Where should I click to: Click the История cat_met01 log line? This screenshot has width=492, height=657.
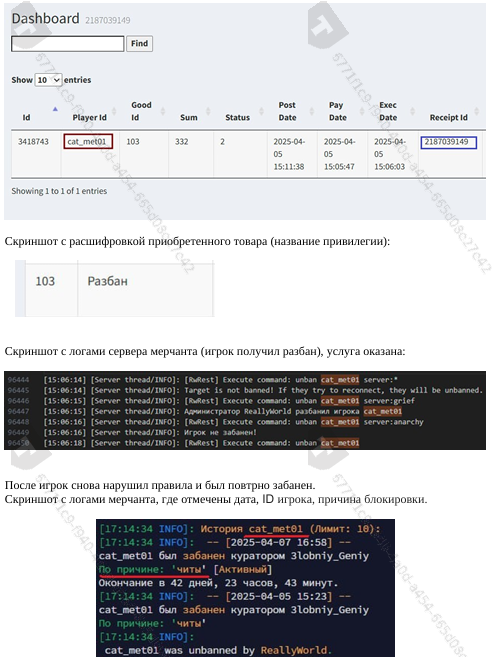coord(240,529)
